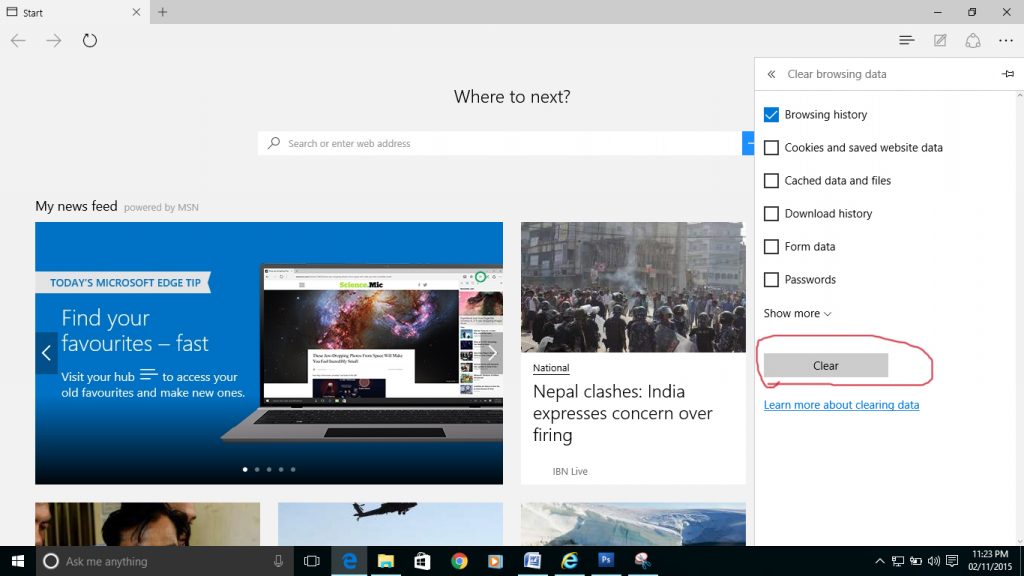
Task: Open File Explorer from taskbar
Action: [386, 561]
